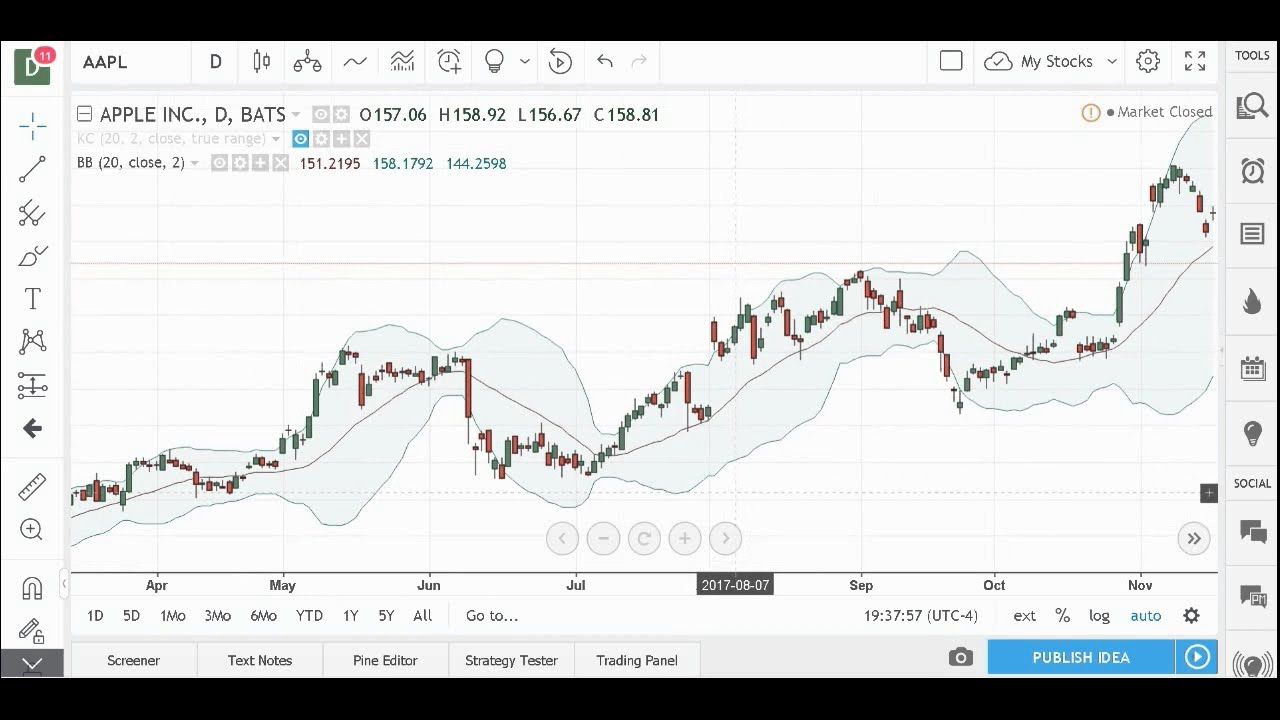Select the prediction and measurement tool
Screen dimensions: 1280x720
(x=32, y=385)
